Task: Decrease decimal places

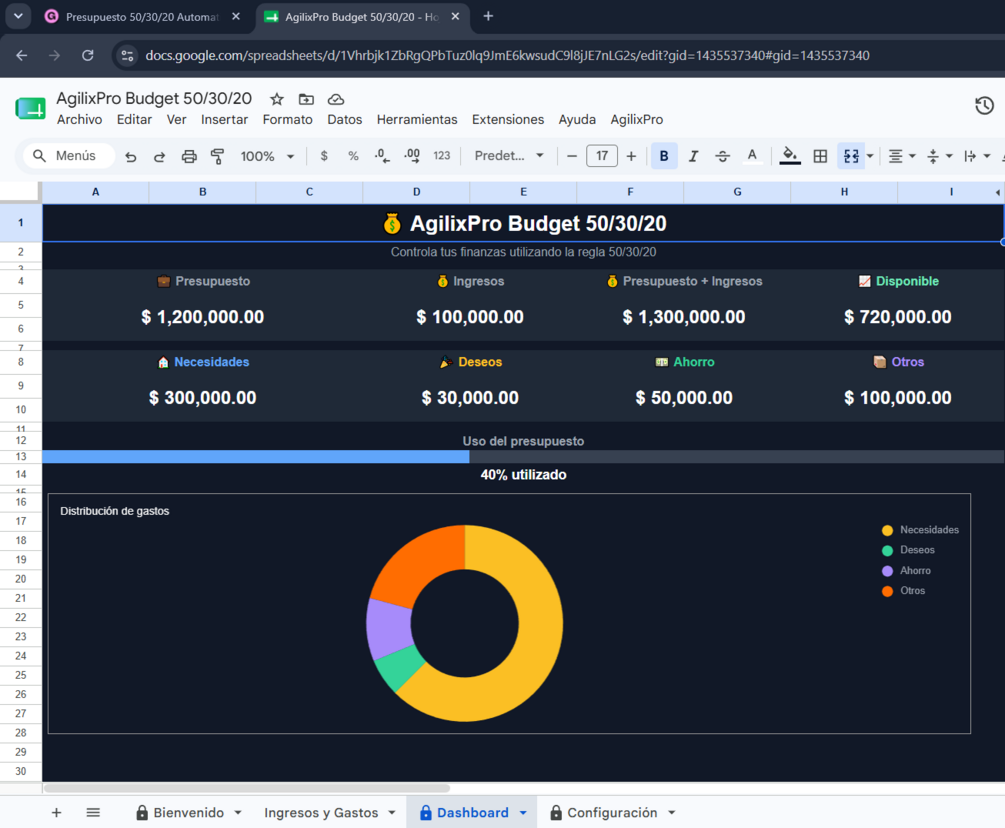Action: tap(382, 156)
